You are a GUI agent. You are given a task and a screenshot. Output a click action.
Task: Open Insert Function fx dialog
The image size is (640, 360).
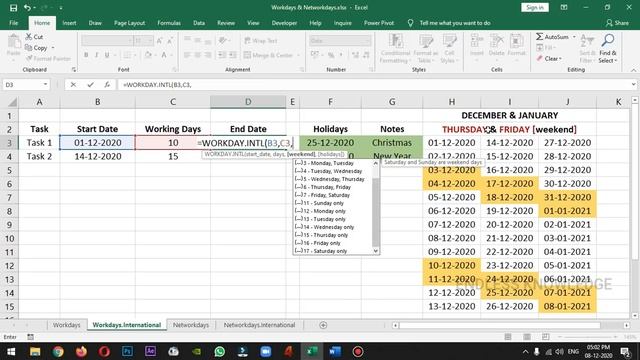(107, 84)
